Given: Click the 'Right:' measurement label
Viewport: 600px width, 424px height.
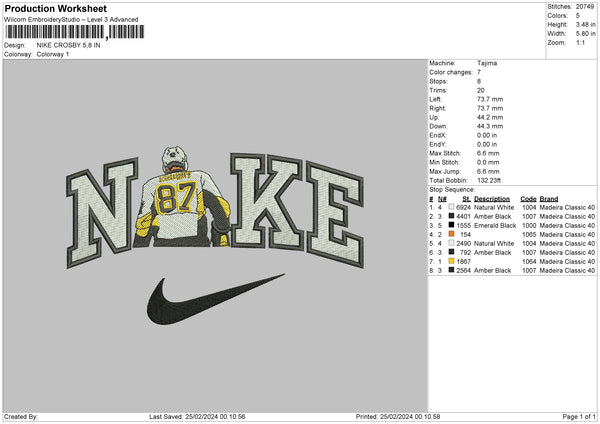Looking at the screenshot, I should 437,108.
